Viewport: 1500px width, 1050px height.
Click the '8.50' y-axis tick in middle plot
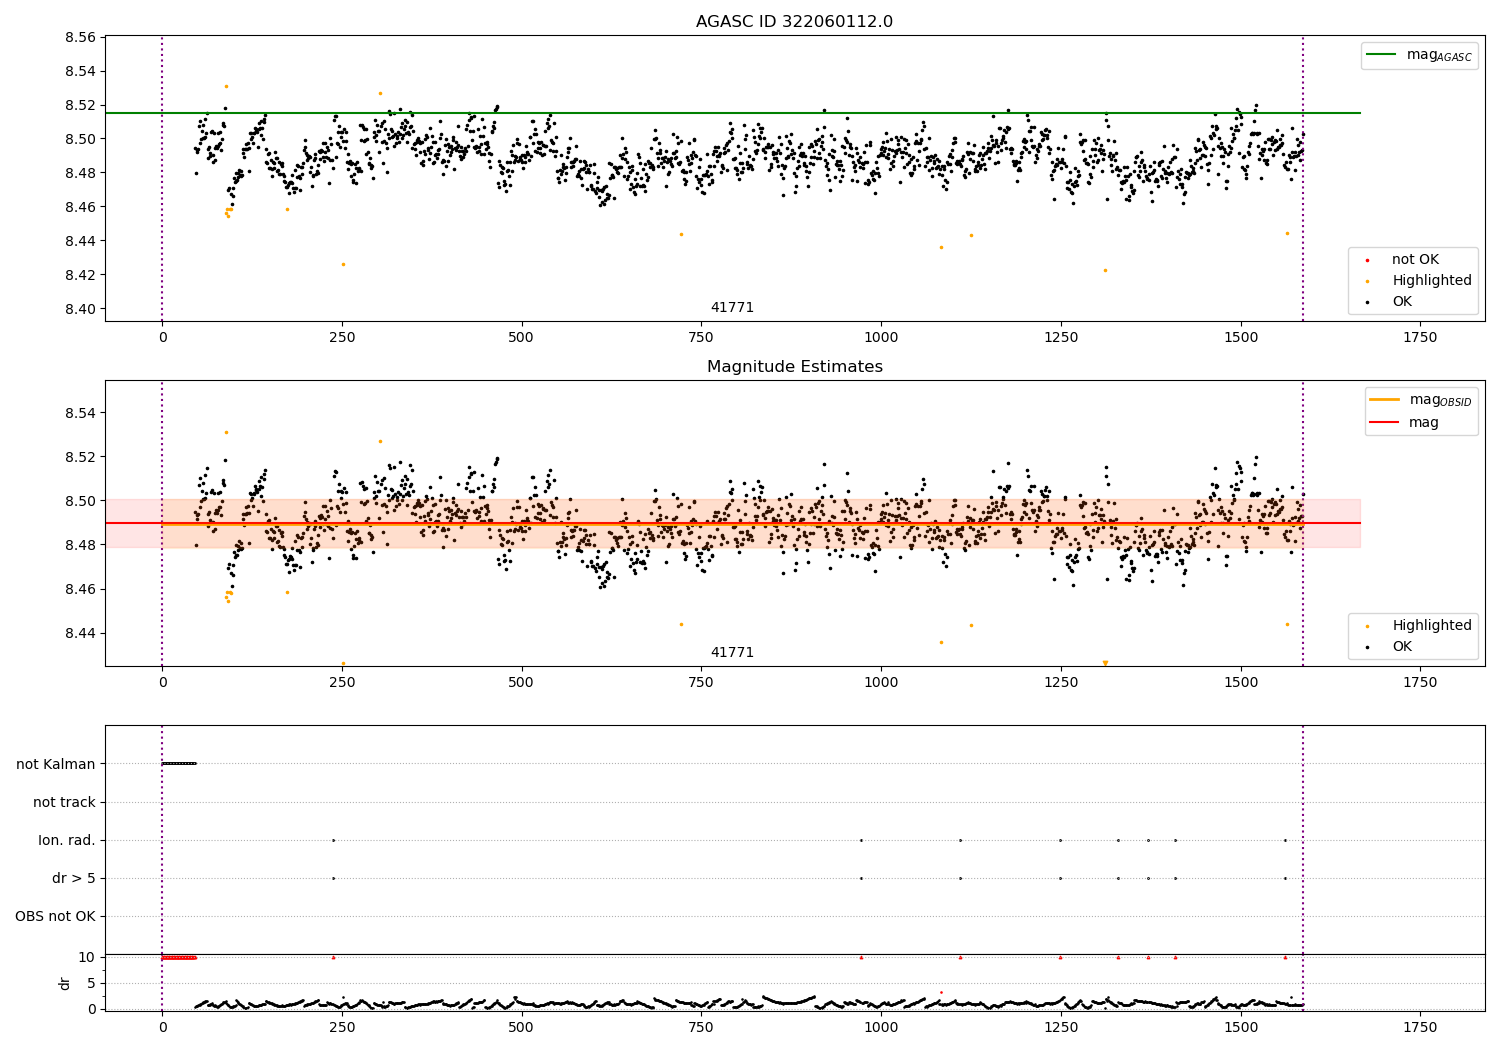(80, 501)
